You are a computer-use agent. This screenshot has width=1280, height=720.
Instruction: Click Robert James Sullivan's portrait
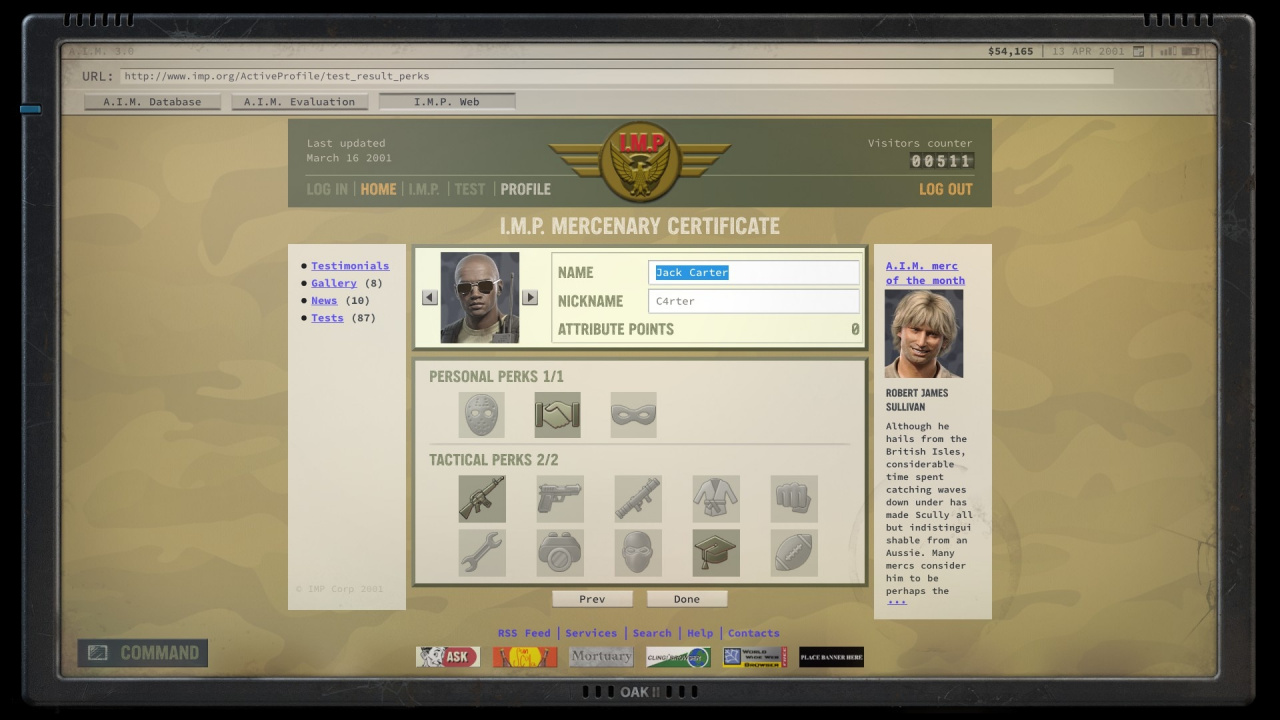pyautogui.click(x=924, y=334)
